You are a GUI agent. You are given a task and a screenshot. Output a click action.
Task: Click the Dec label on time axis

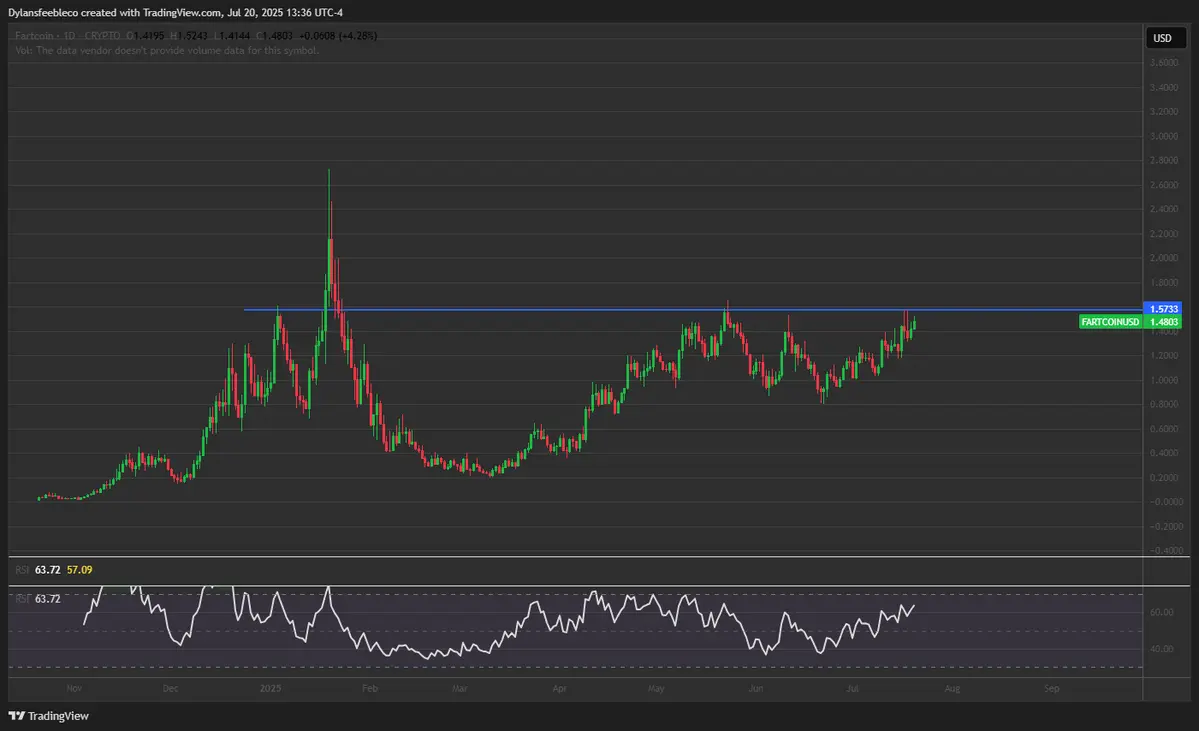[171, 688]
